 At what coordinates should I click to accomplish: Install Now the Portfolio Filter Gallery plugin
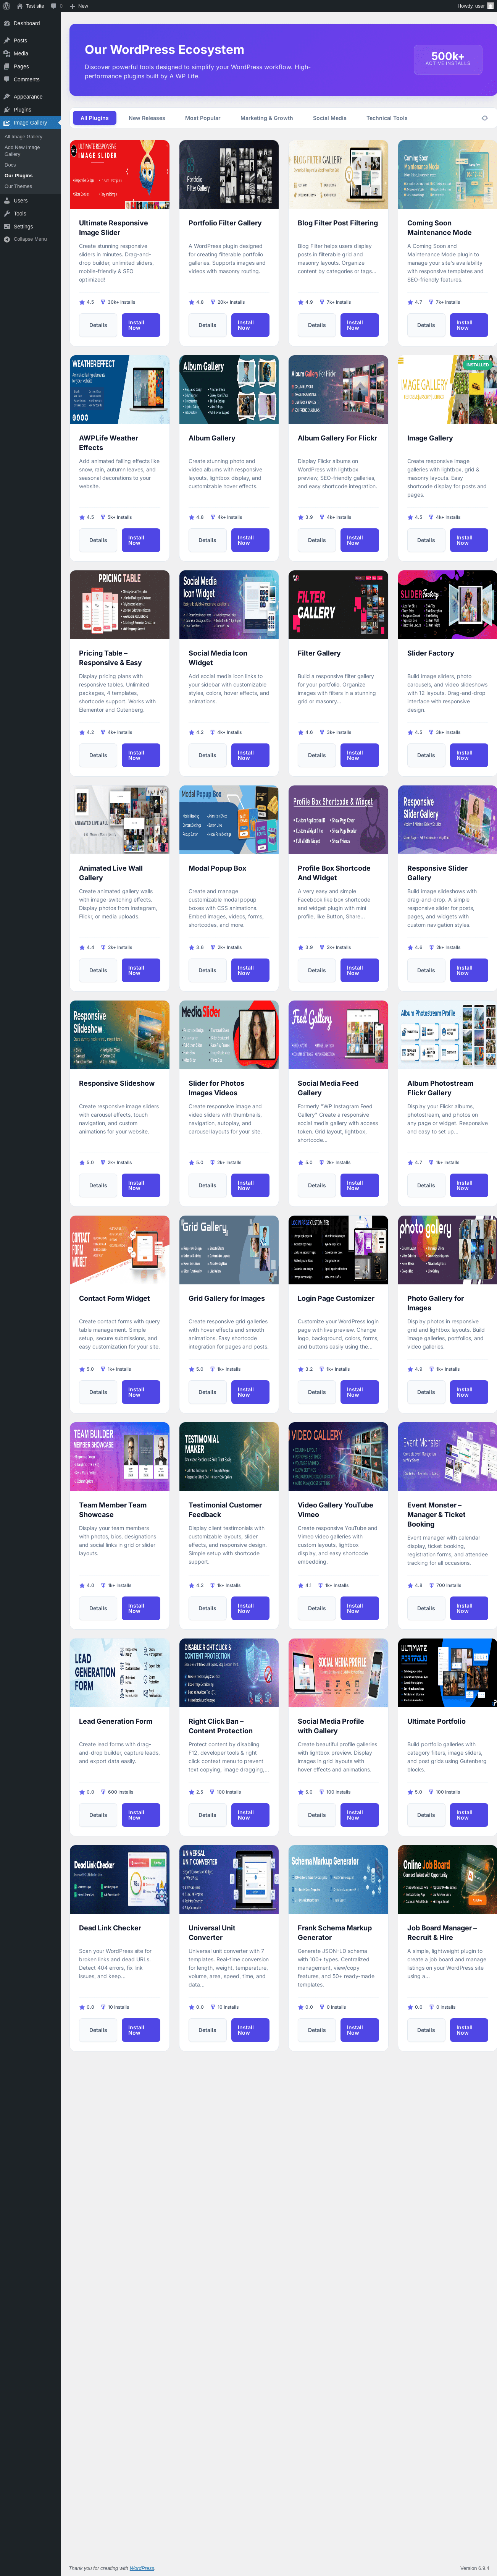pos(250,325)
